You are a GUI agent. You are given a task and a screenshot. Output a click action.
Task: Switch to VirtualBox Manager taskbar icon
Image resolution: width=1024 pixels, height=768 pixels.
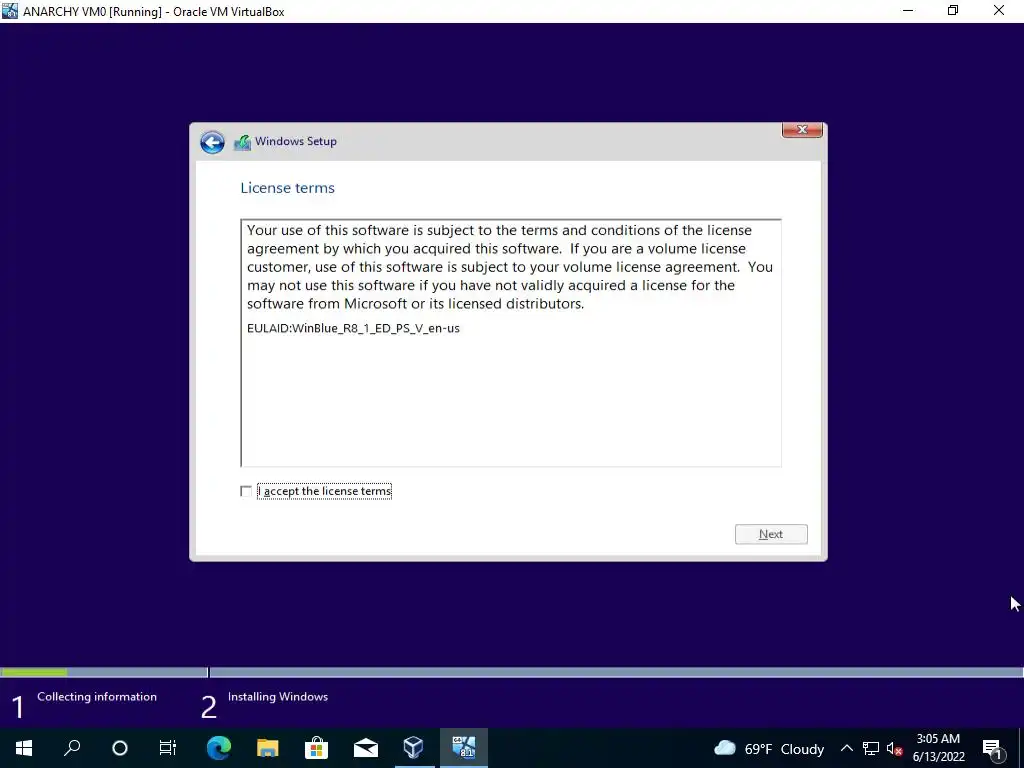click(x=413, y=748)
